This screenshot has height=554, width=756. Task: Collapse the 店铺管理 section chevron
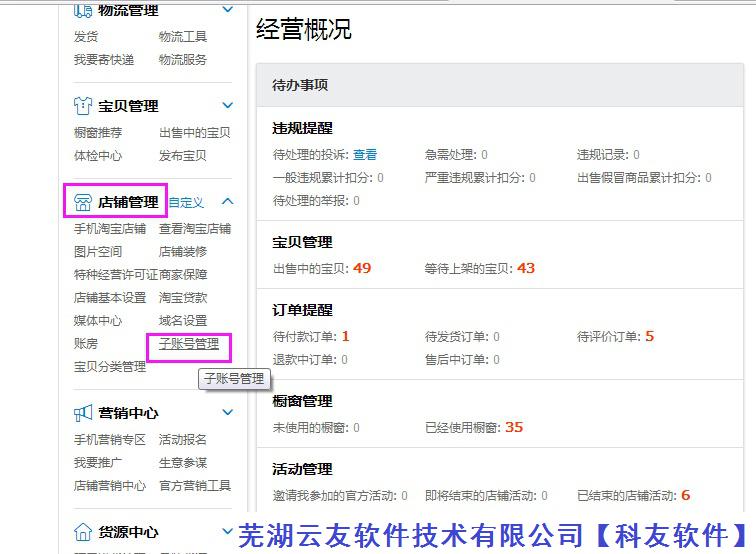[x=228, y=201]
